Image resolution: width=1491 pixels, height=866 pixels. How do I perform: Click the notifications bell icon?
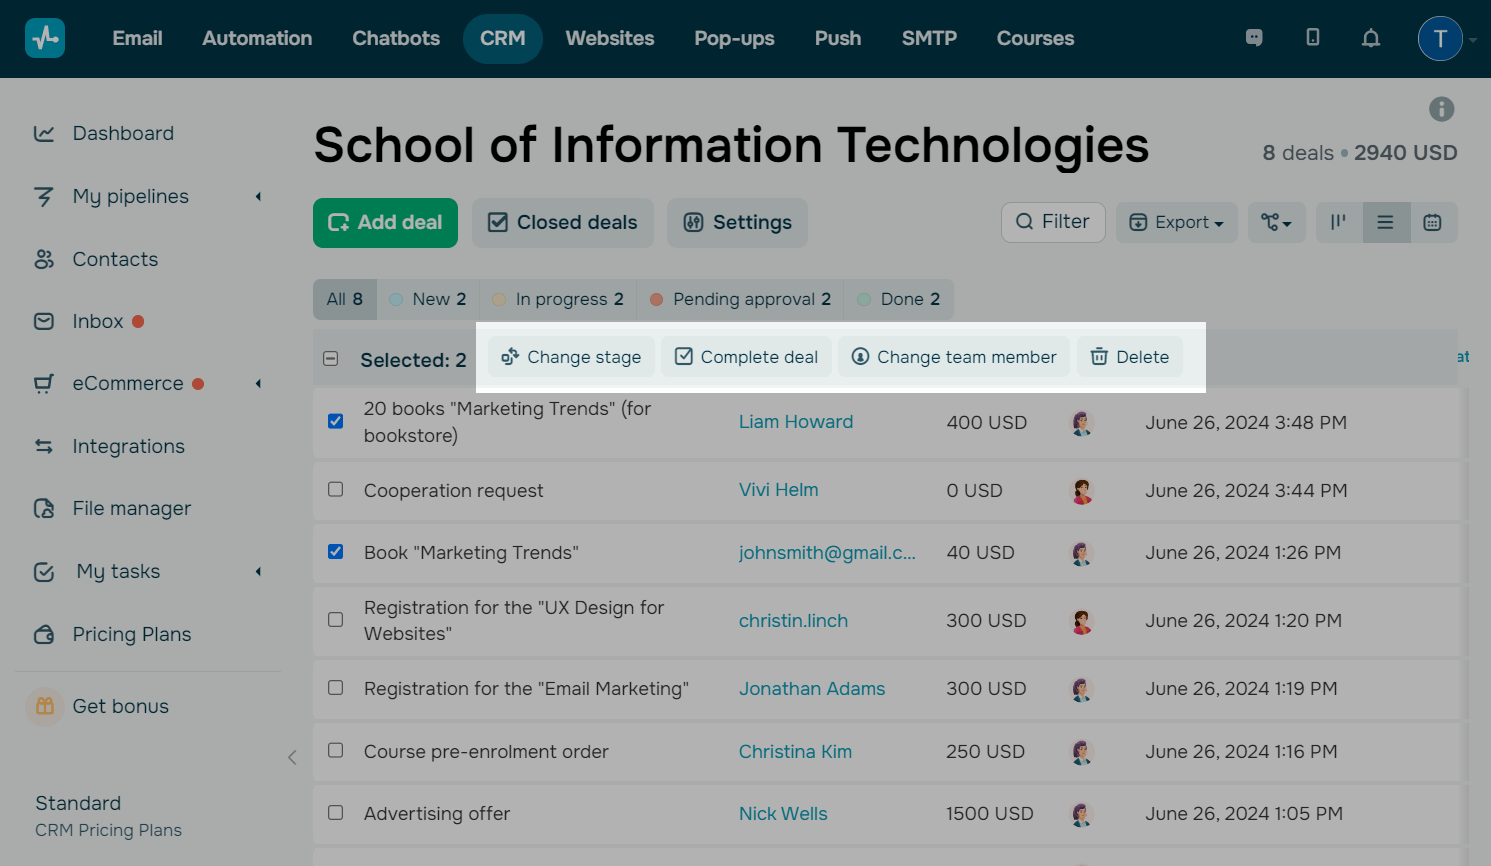(x=1370, y=38)
